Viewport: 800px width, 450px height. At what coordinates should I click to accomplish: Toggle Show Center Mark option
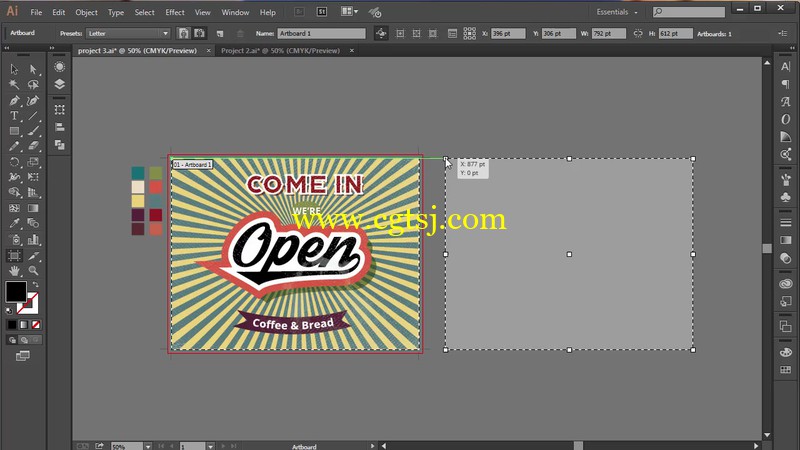(400, 33)
